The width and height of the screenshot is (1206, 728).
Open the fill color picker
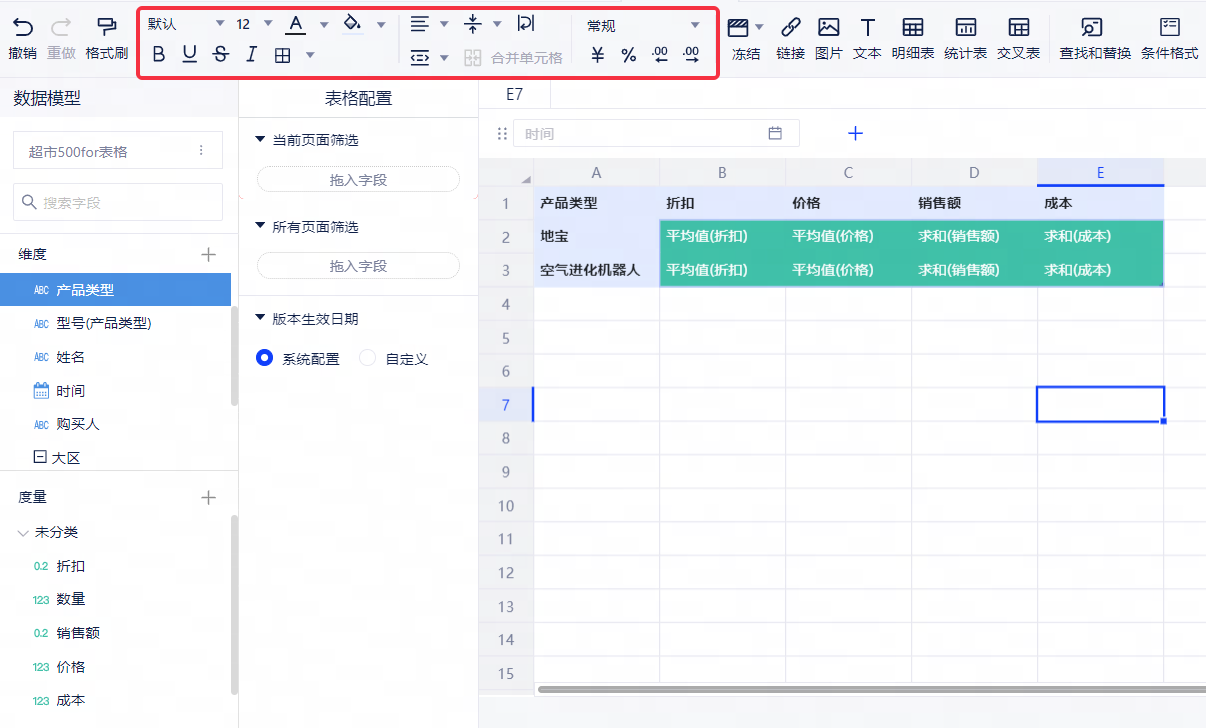380,24
